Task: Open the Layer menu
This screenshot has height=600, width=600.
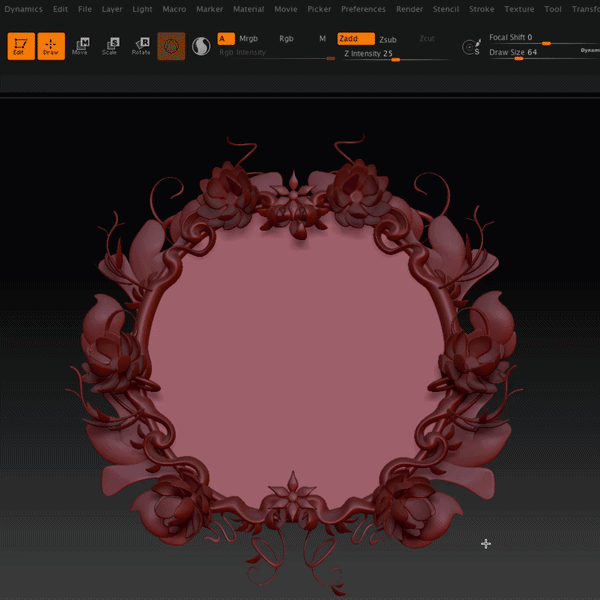Action: pyautogui.click(x=112, y=9)
